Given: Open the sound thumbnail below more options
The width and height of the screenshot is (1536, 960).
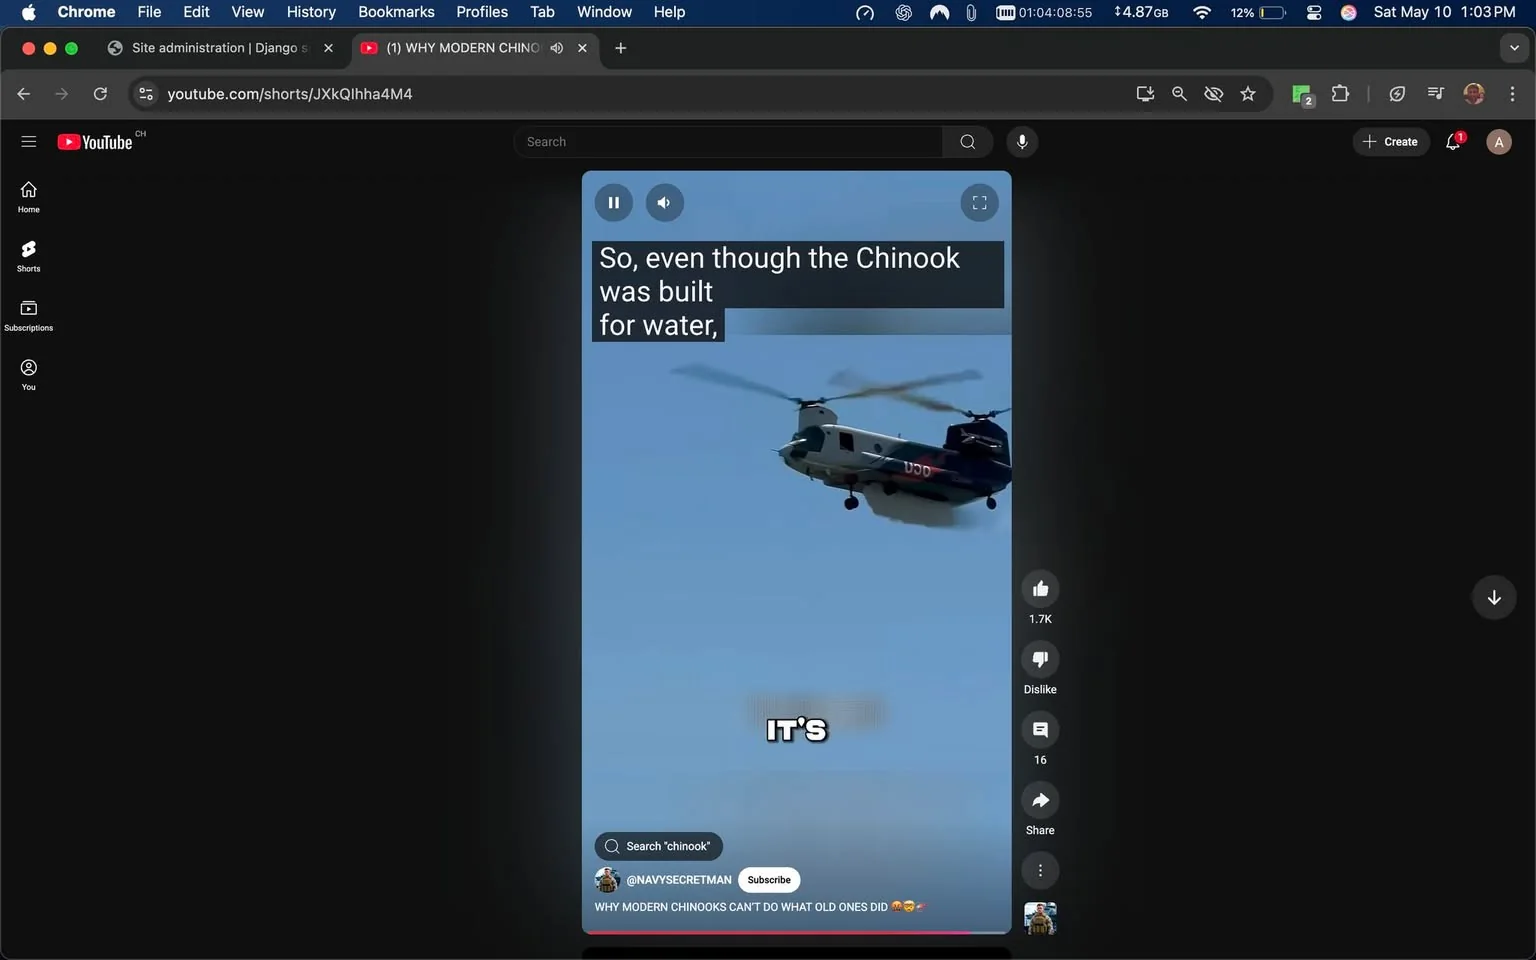Looking at the screenshot, I should (1040, 918).
